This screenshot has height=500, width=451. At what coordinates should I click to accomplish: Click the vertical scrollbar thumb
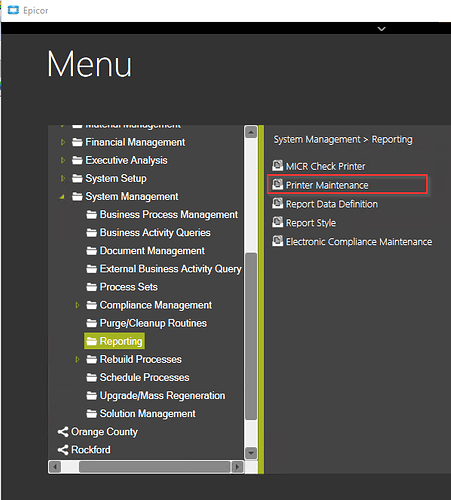click(x=251, y=336)
